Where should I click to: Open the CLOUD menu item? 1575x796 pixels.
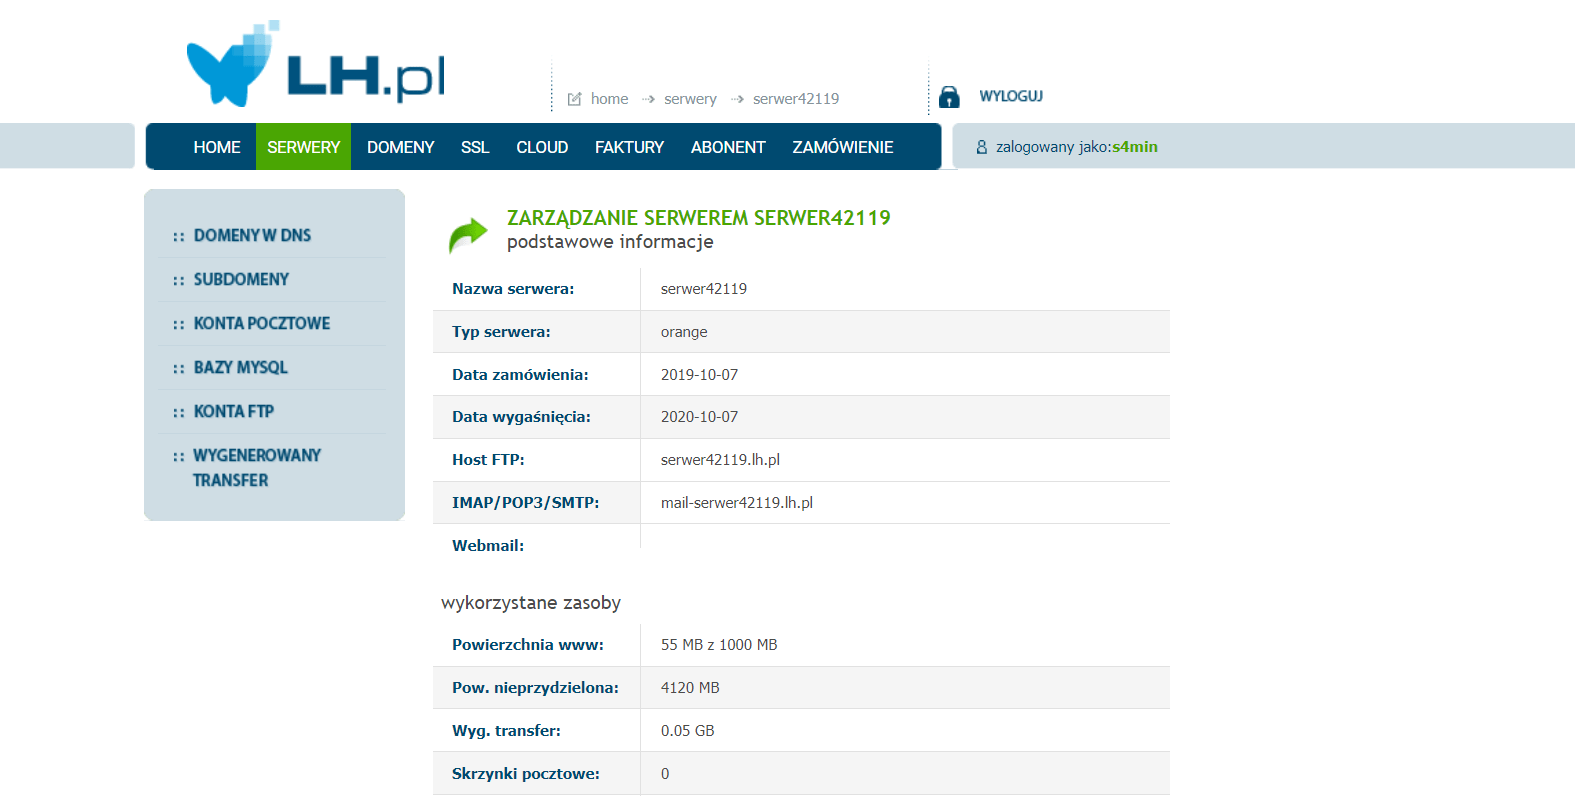542,147
